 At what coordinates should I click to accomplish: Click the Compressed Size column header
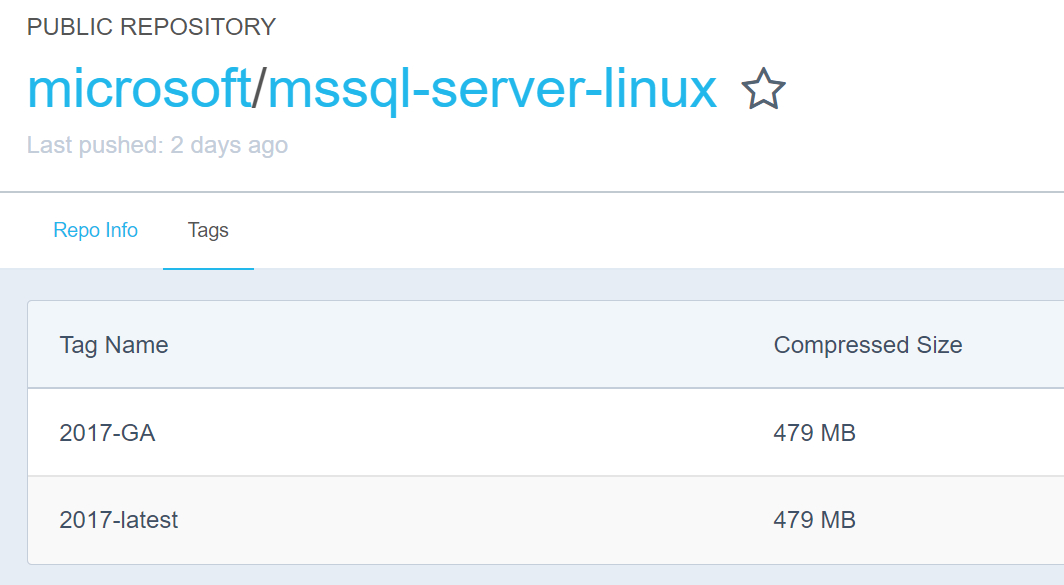pyautogui.click(x=868, y=344)
